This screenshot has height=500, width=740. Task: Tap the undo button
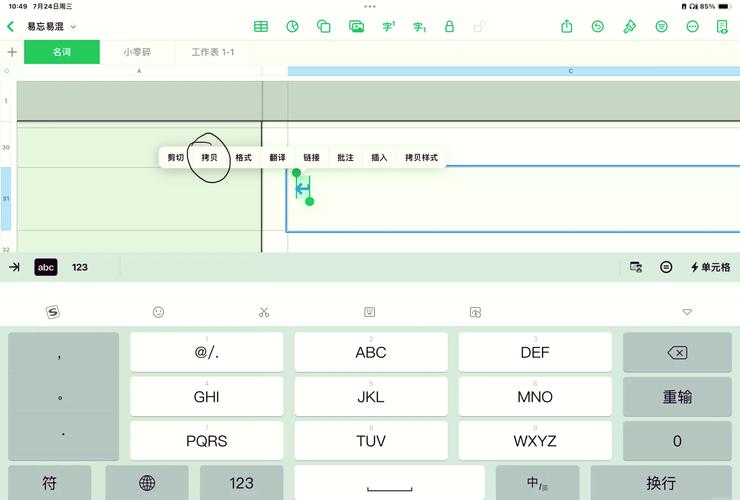click(x=598, y=27)
